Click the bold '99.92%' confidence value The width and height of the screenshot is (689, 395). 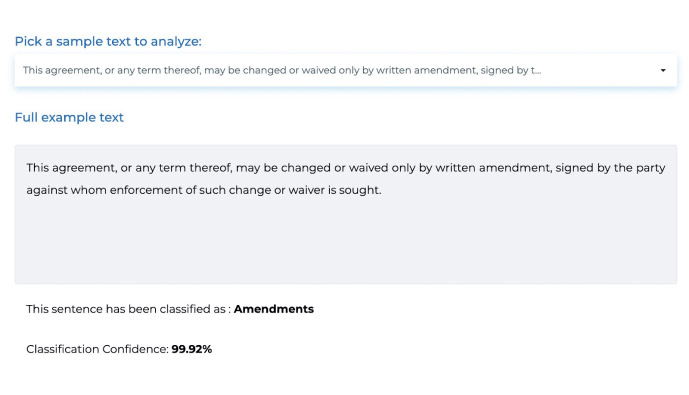tap(192, 349)
